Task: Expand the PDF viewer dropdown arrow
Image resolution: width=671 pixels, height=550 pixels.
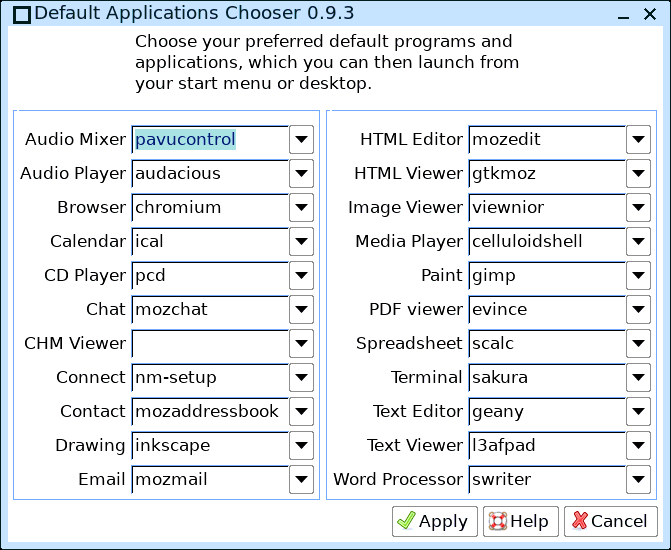Action: (x=638, y=309)
